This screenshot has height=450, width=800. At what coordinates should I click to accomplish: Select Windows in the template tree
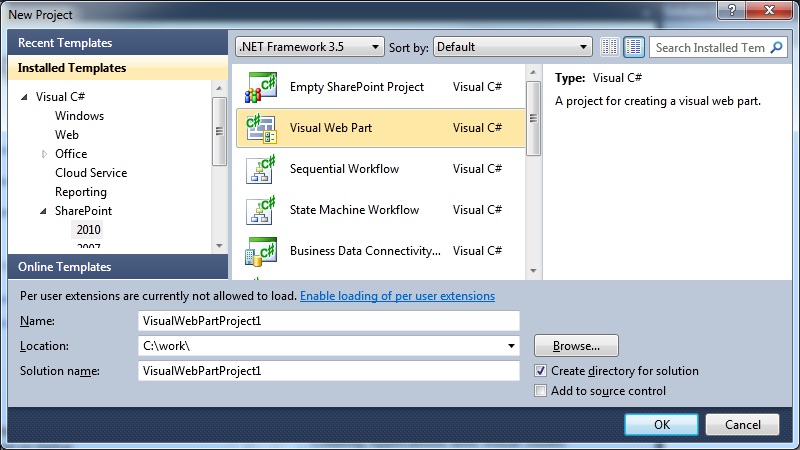tap(79, 116)
